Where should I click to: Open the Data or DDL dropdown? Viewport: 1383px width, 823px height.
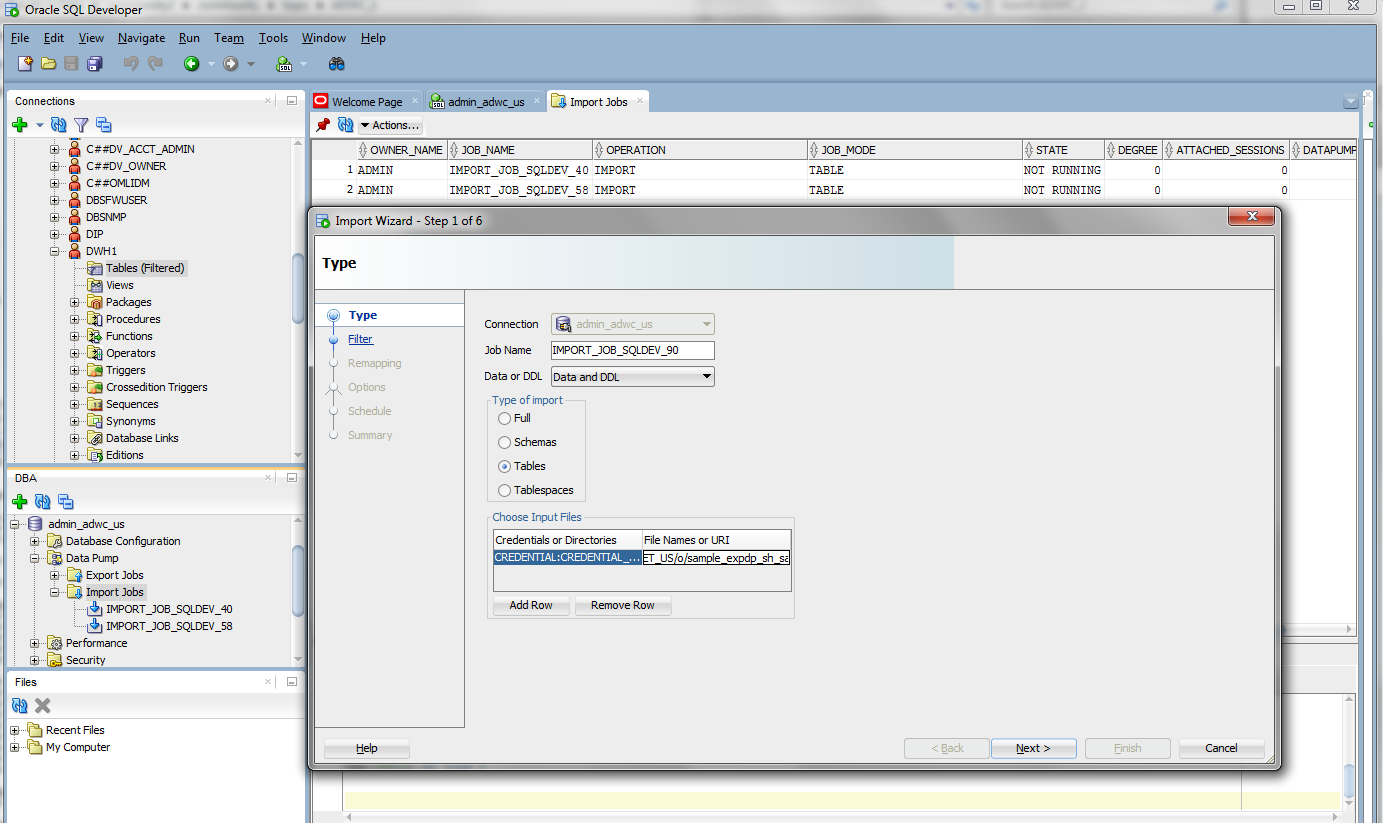[632, 377]
